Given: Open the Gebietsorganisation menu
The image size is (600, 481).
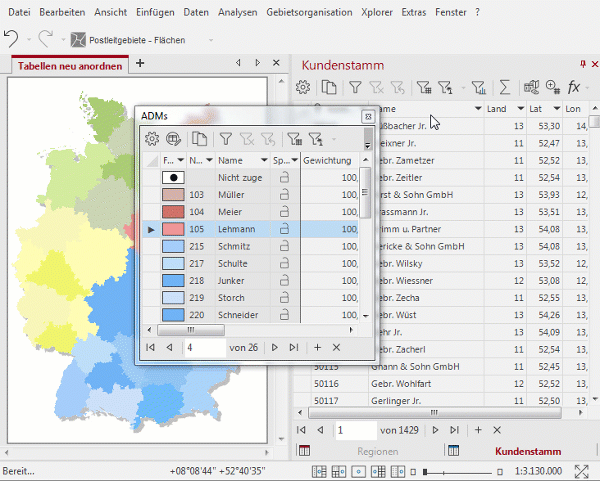Looking at the screenshot, I should 309,12.
